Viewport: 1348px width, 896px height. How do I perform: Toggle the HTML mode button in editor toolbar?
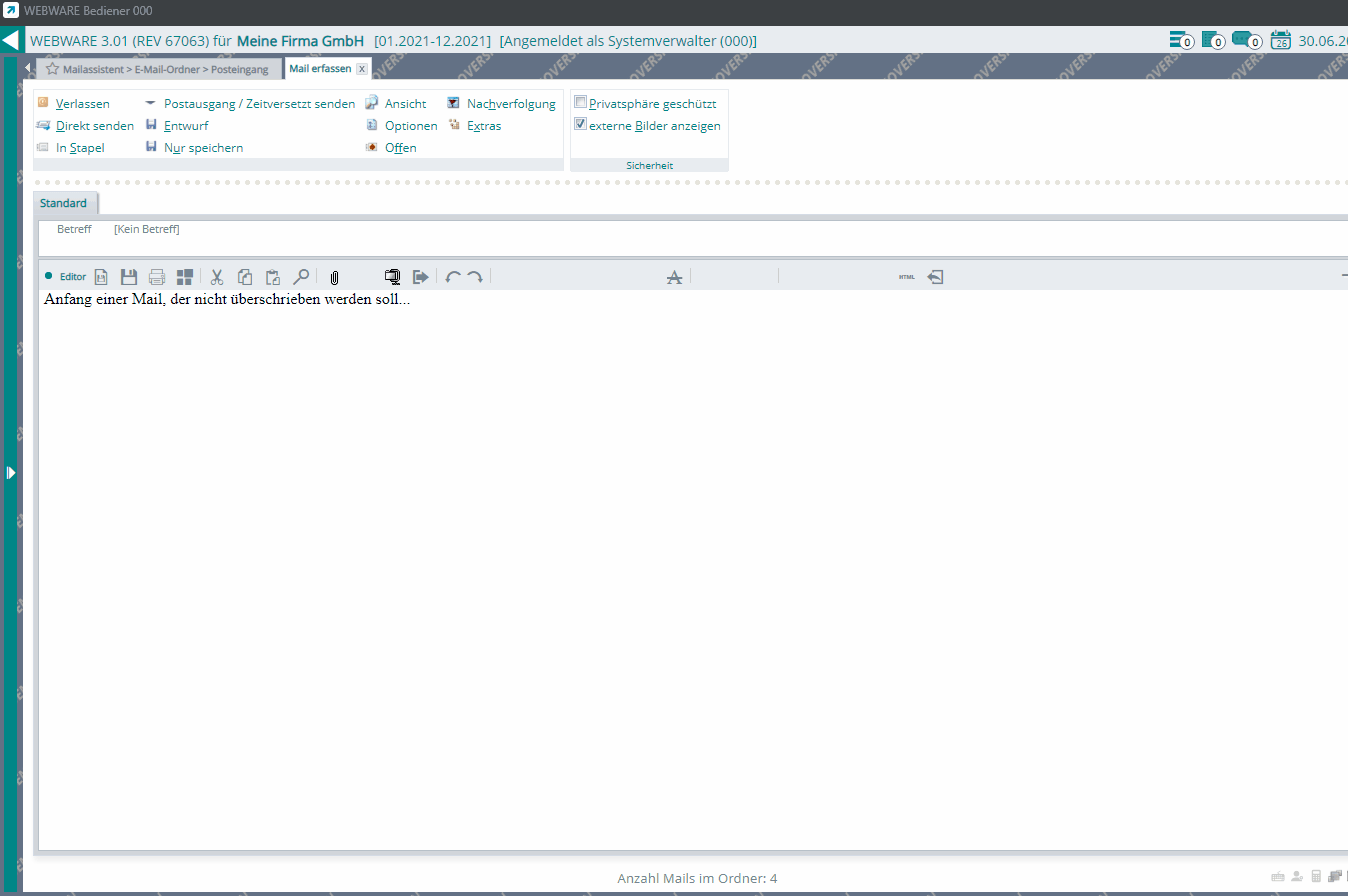[x=906, y=277]
